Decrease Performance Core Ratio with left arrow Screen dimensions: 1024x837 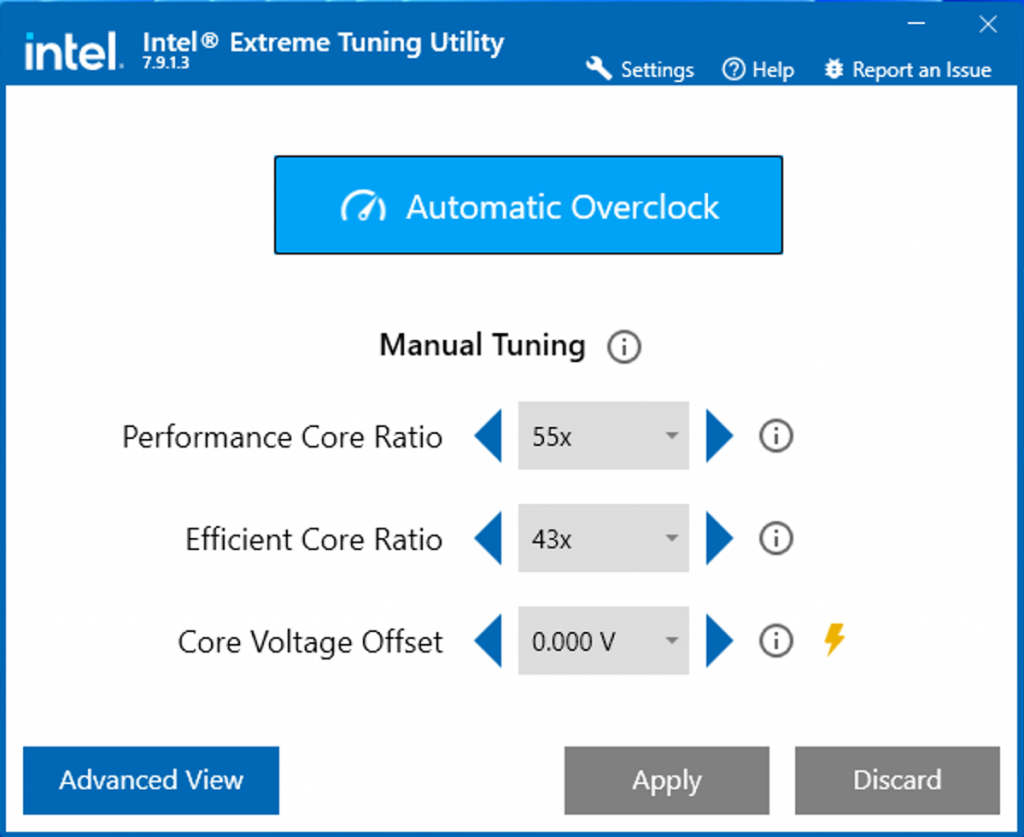coord(487,436)
